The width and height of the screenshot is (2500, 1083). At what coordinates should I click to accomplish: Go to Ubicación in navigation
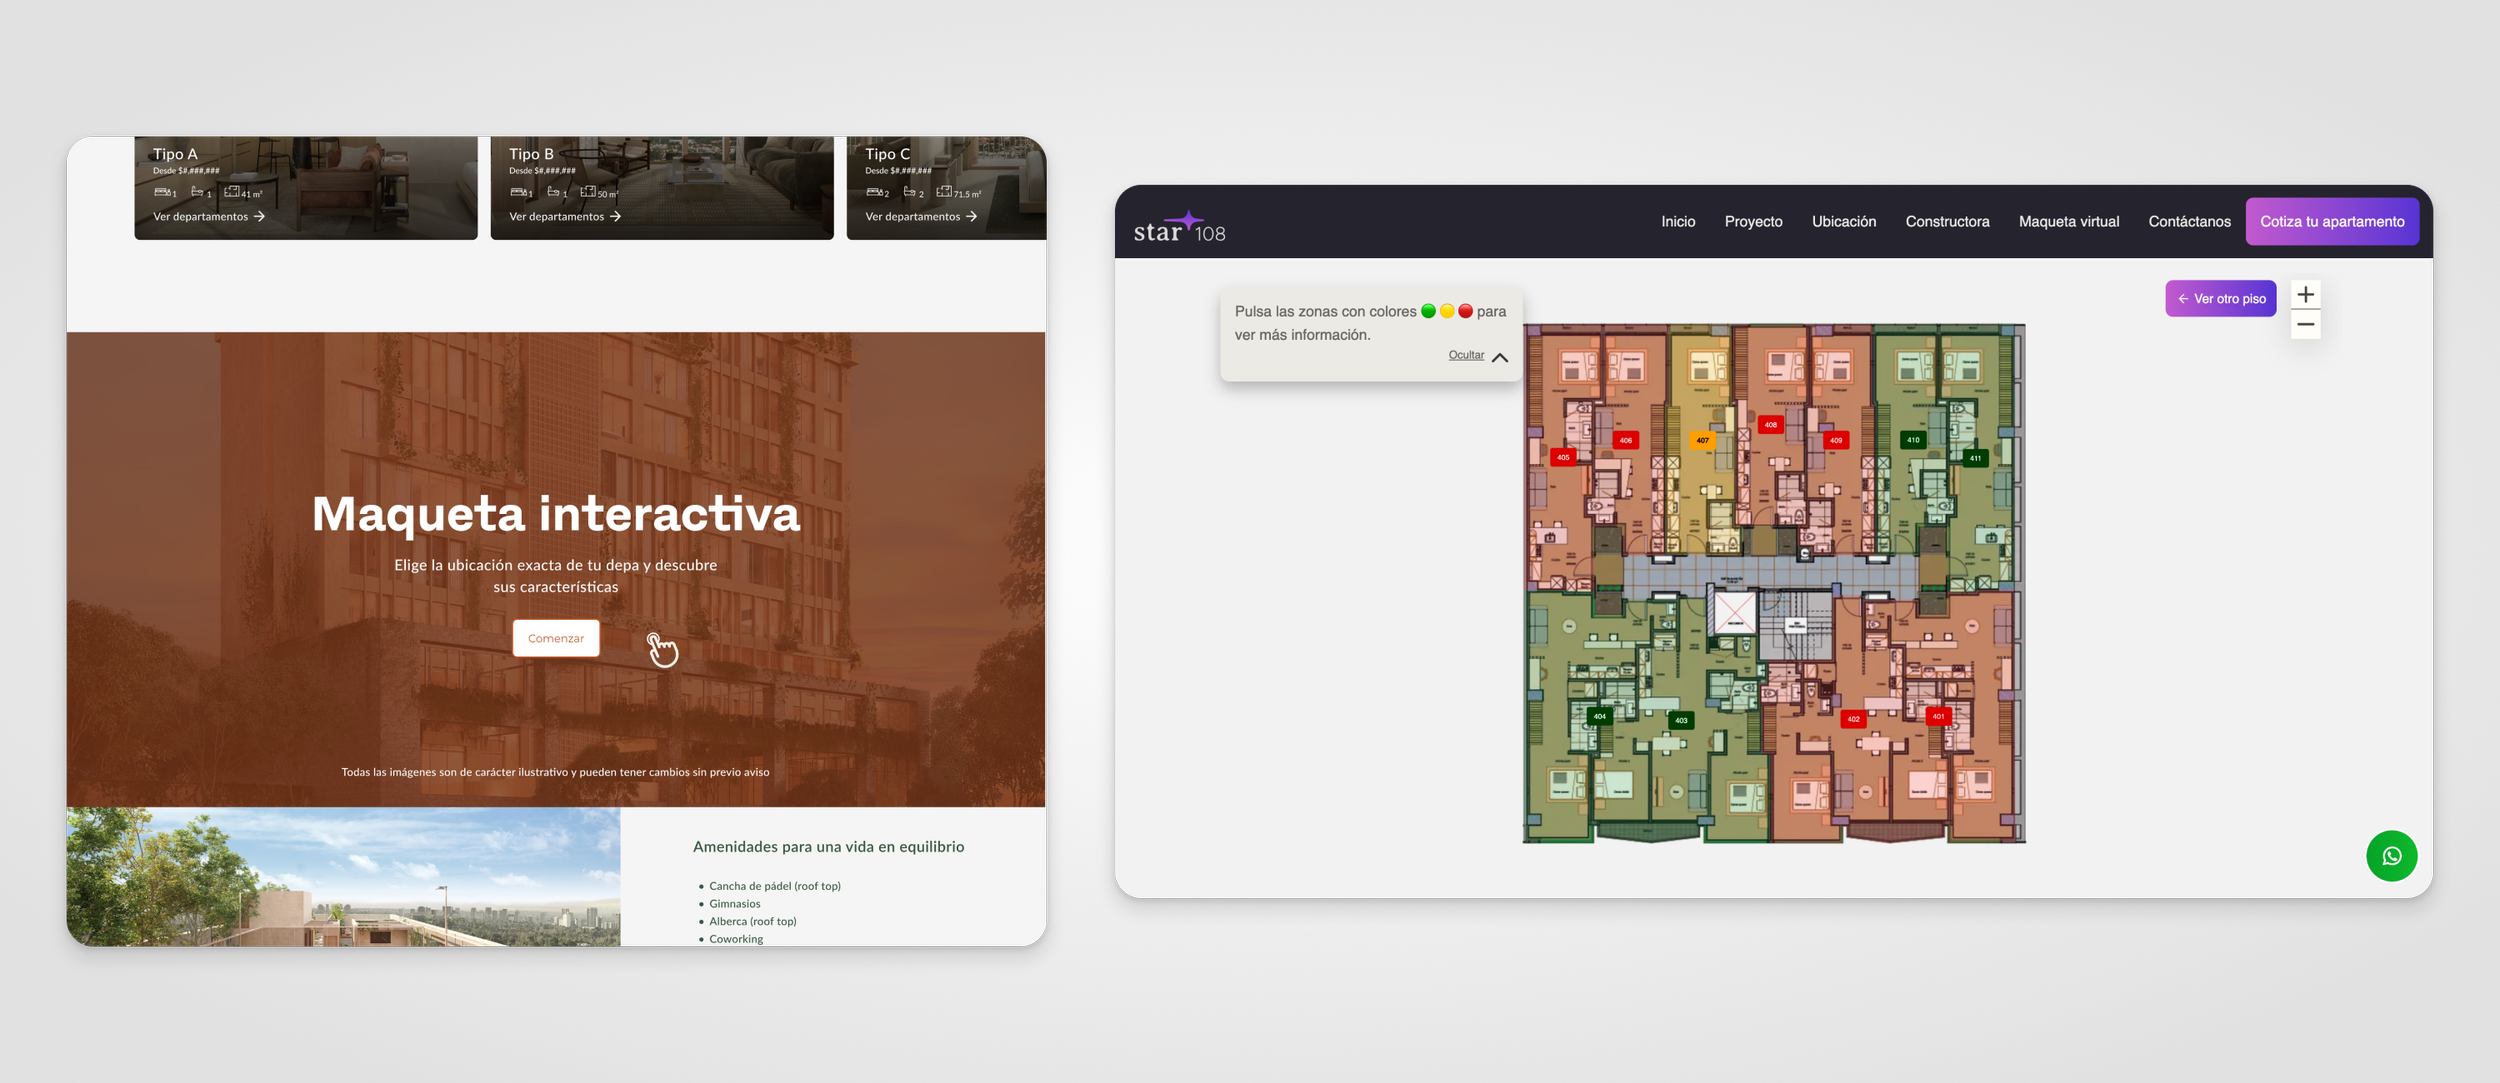tap(1843, 222)
